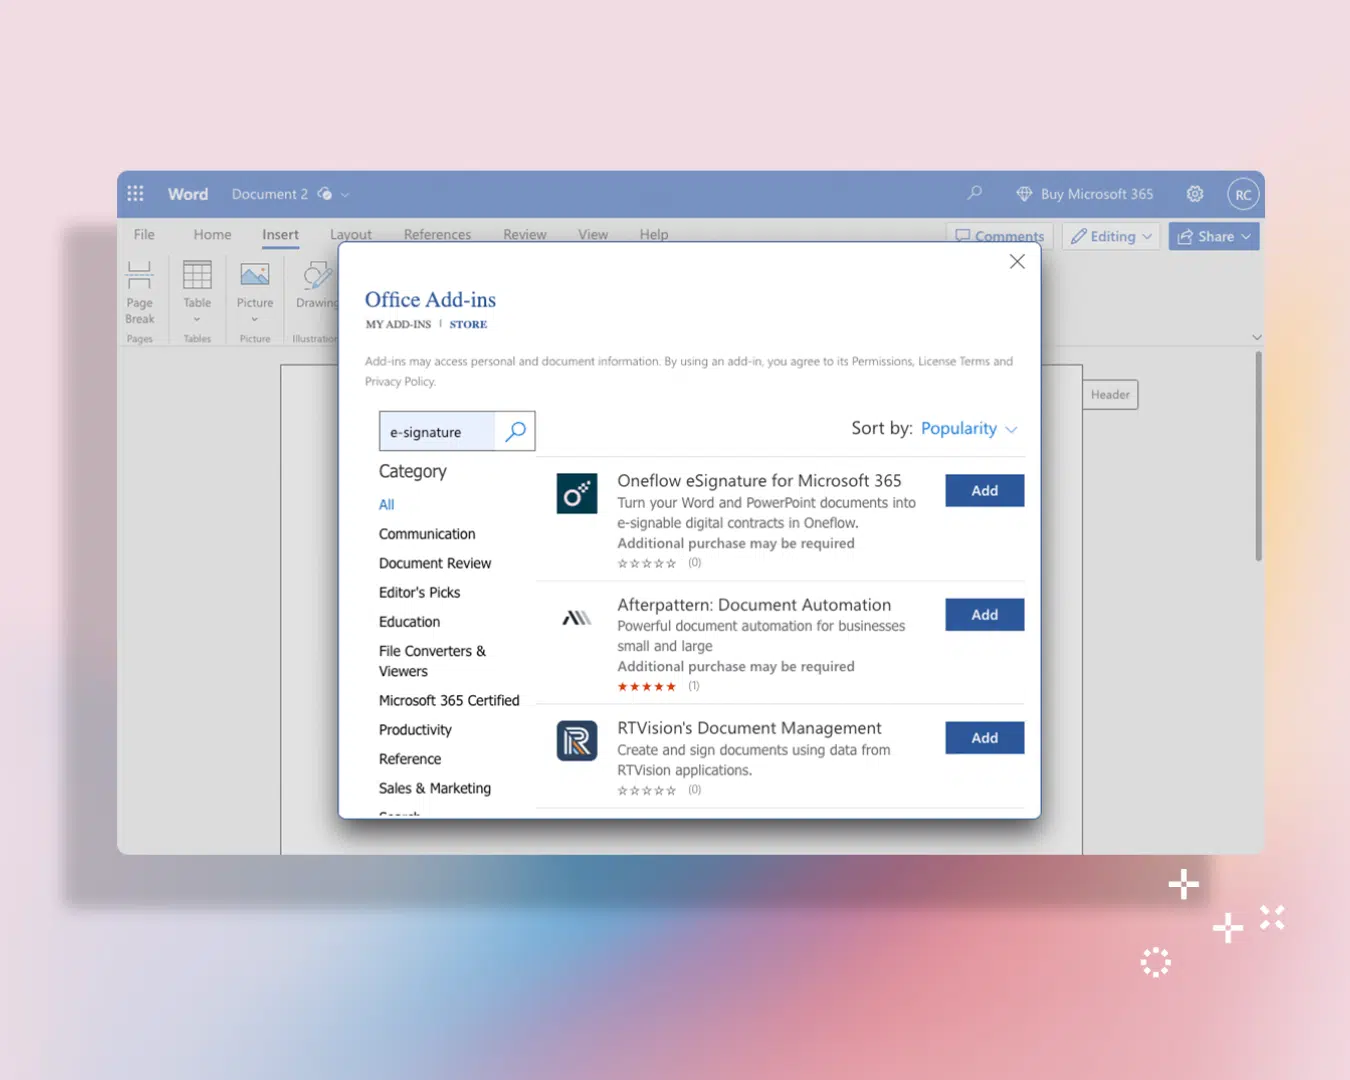Select the All category

point(387,505)
